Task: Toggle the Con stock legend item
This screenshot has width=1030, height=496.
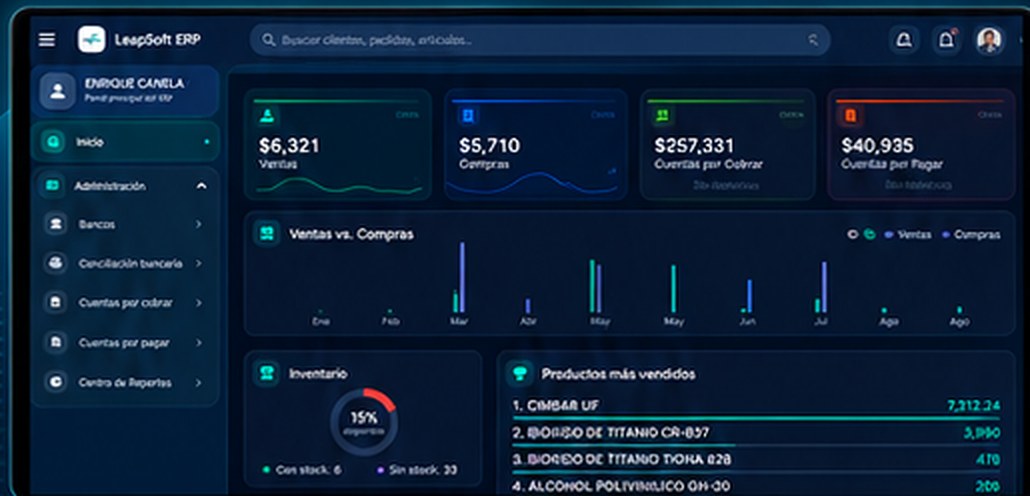Action: click(302, 470)
